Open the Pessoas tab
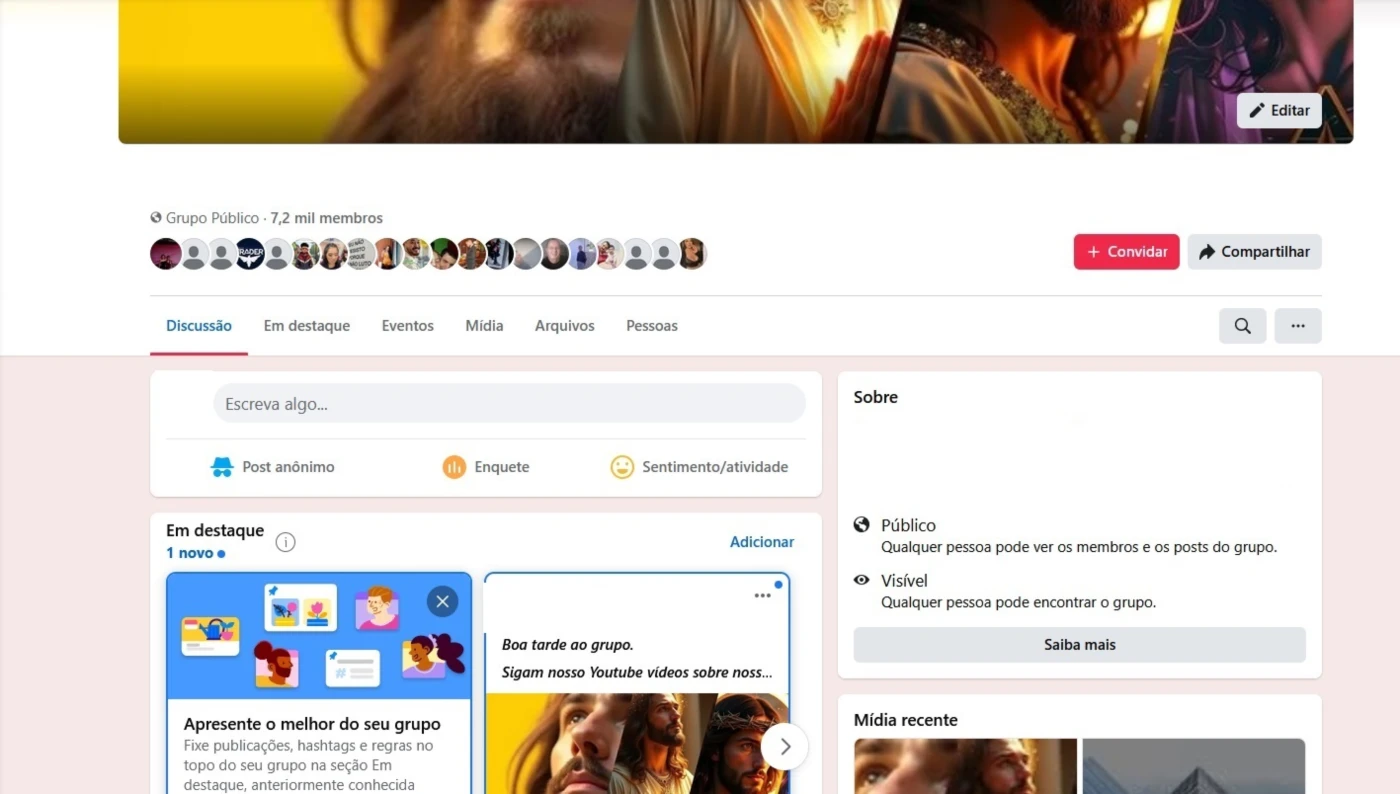This screenshot has height=794, width=1400. (x=652, y=326)
